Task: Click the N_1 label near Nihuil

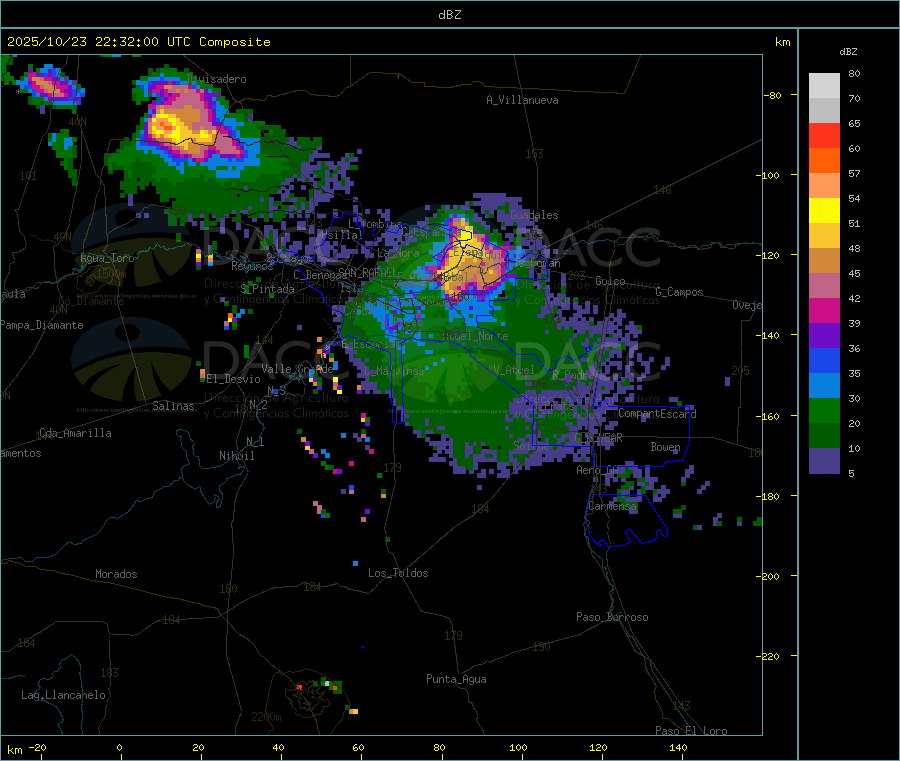Action: click(x=255, y=441)
